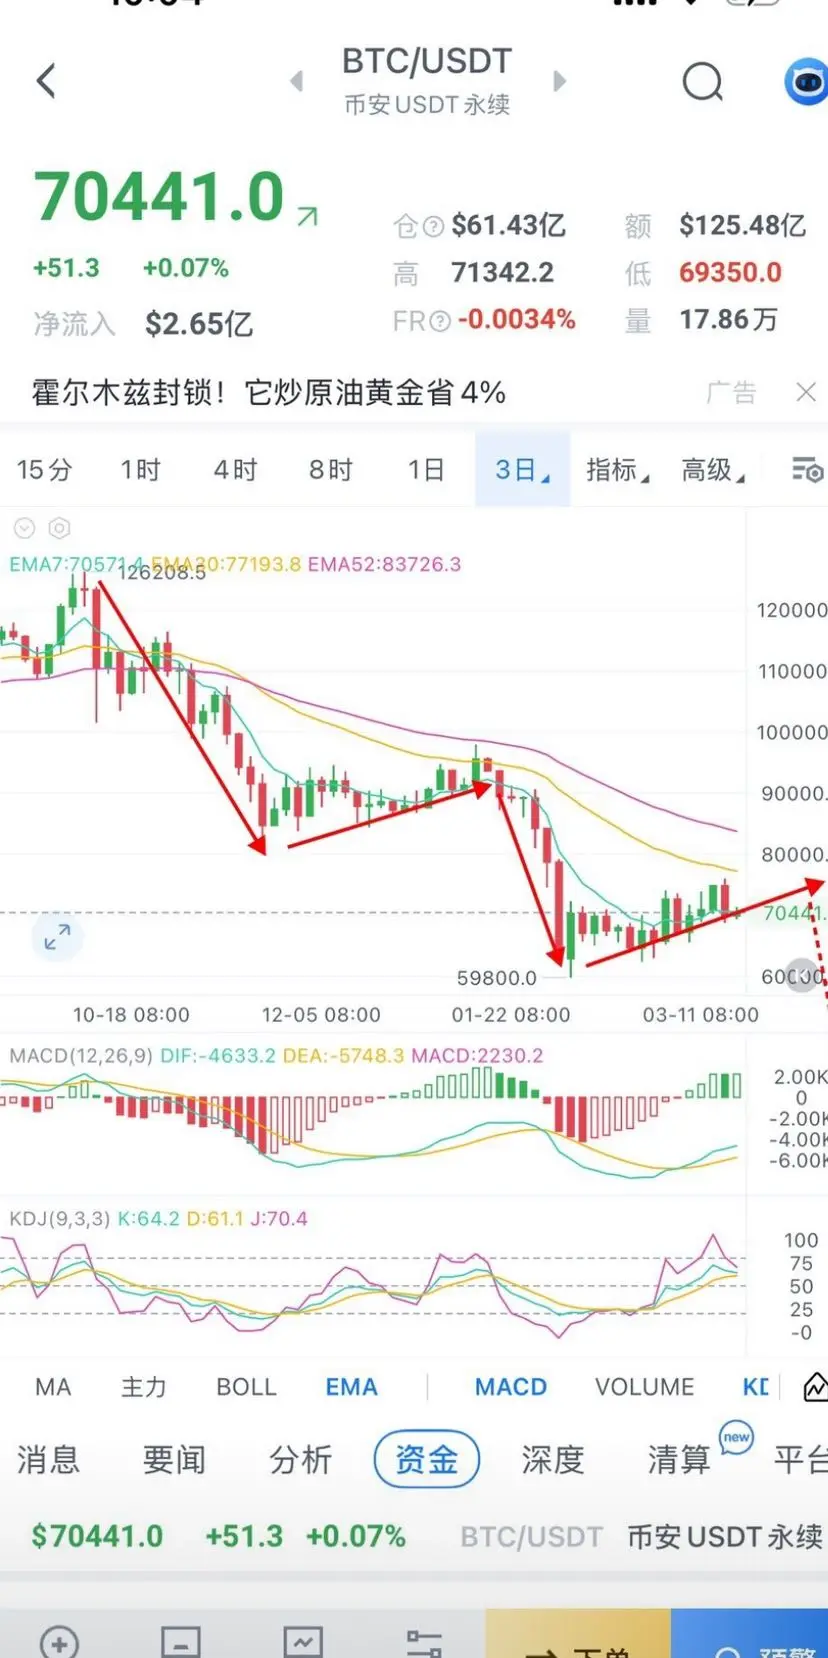Viewport: 828px width, 1658px height.
Task: Open hexagon indicator settings icon
Action: (x=59, y=528)
